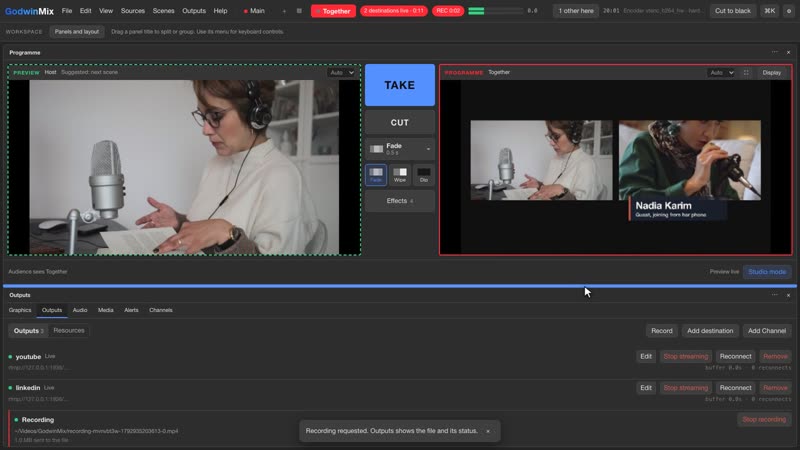This screenshot has width=800, height=450.
Task: Open the Scenes menu
Action: click(163, 11)
